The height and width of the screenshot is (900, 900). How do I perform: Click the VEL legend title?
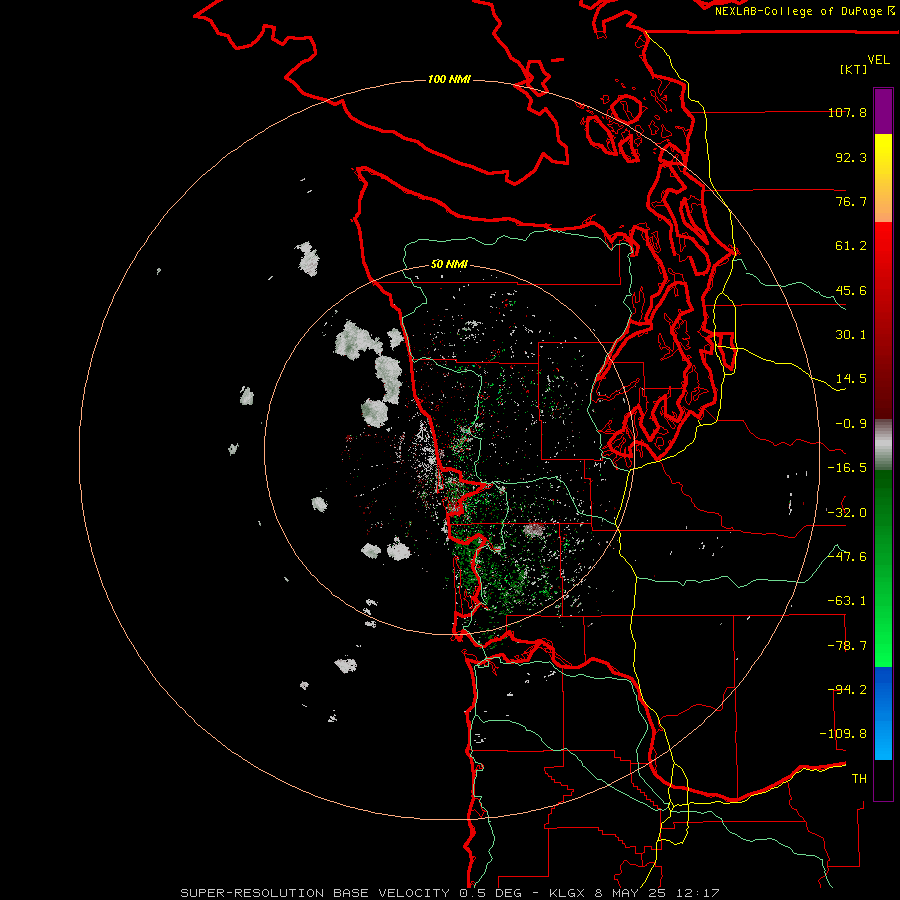(879, 60)
